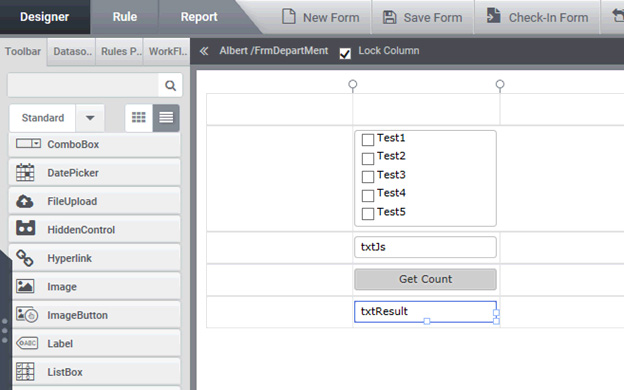Select the ComboBox control icon
The height and width of the screenshot is (390, 624).
click(28, 144)
